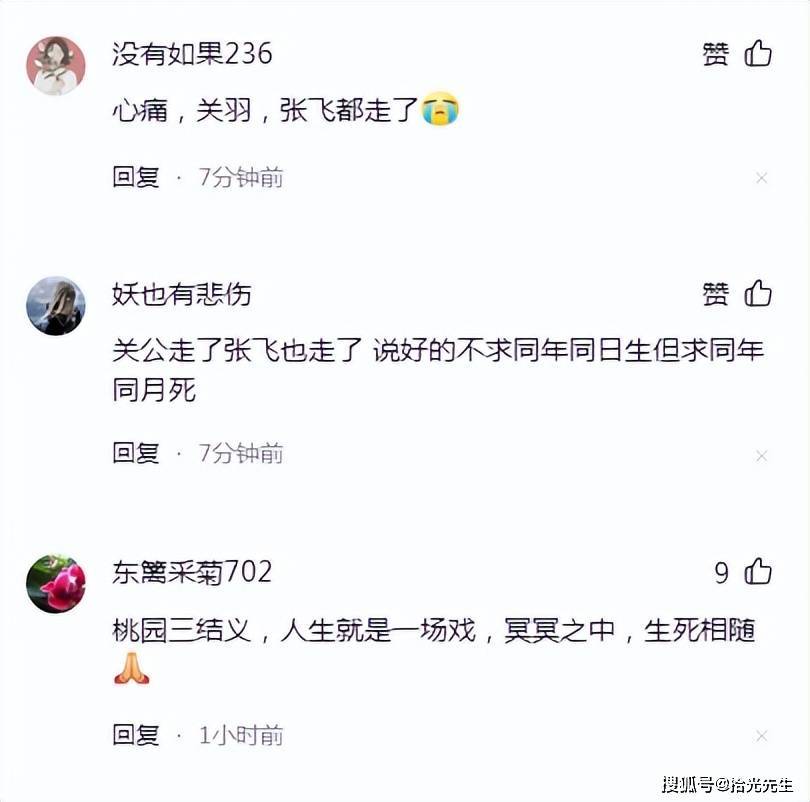Screen dimensions: 810x802
Task: Click the crying emoji in first comment
Action: click(440, 109)
